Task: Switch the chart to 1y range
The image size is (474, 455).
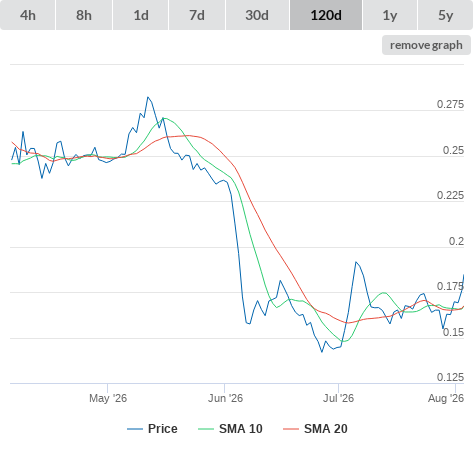Action: click(390, 15)
